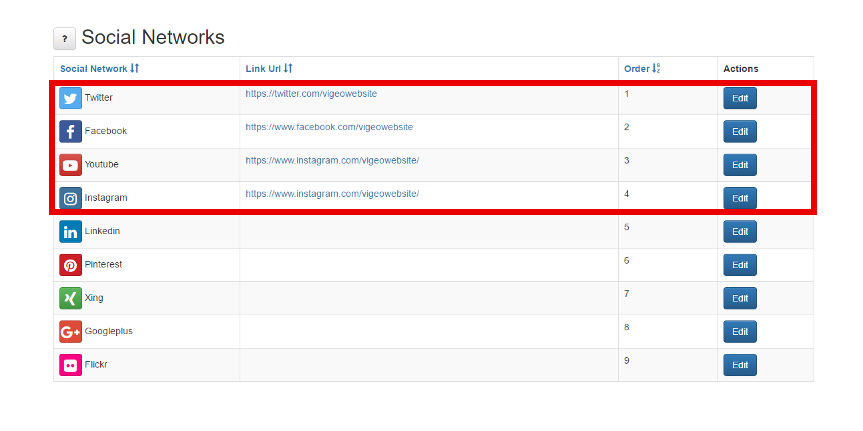Click the Googleplus logo icon
This screenshot has width=863, height=431.
click(x=70, y=331)
